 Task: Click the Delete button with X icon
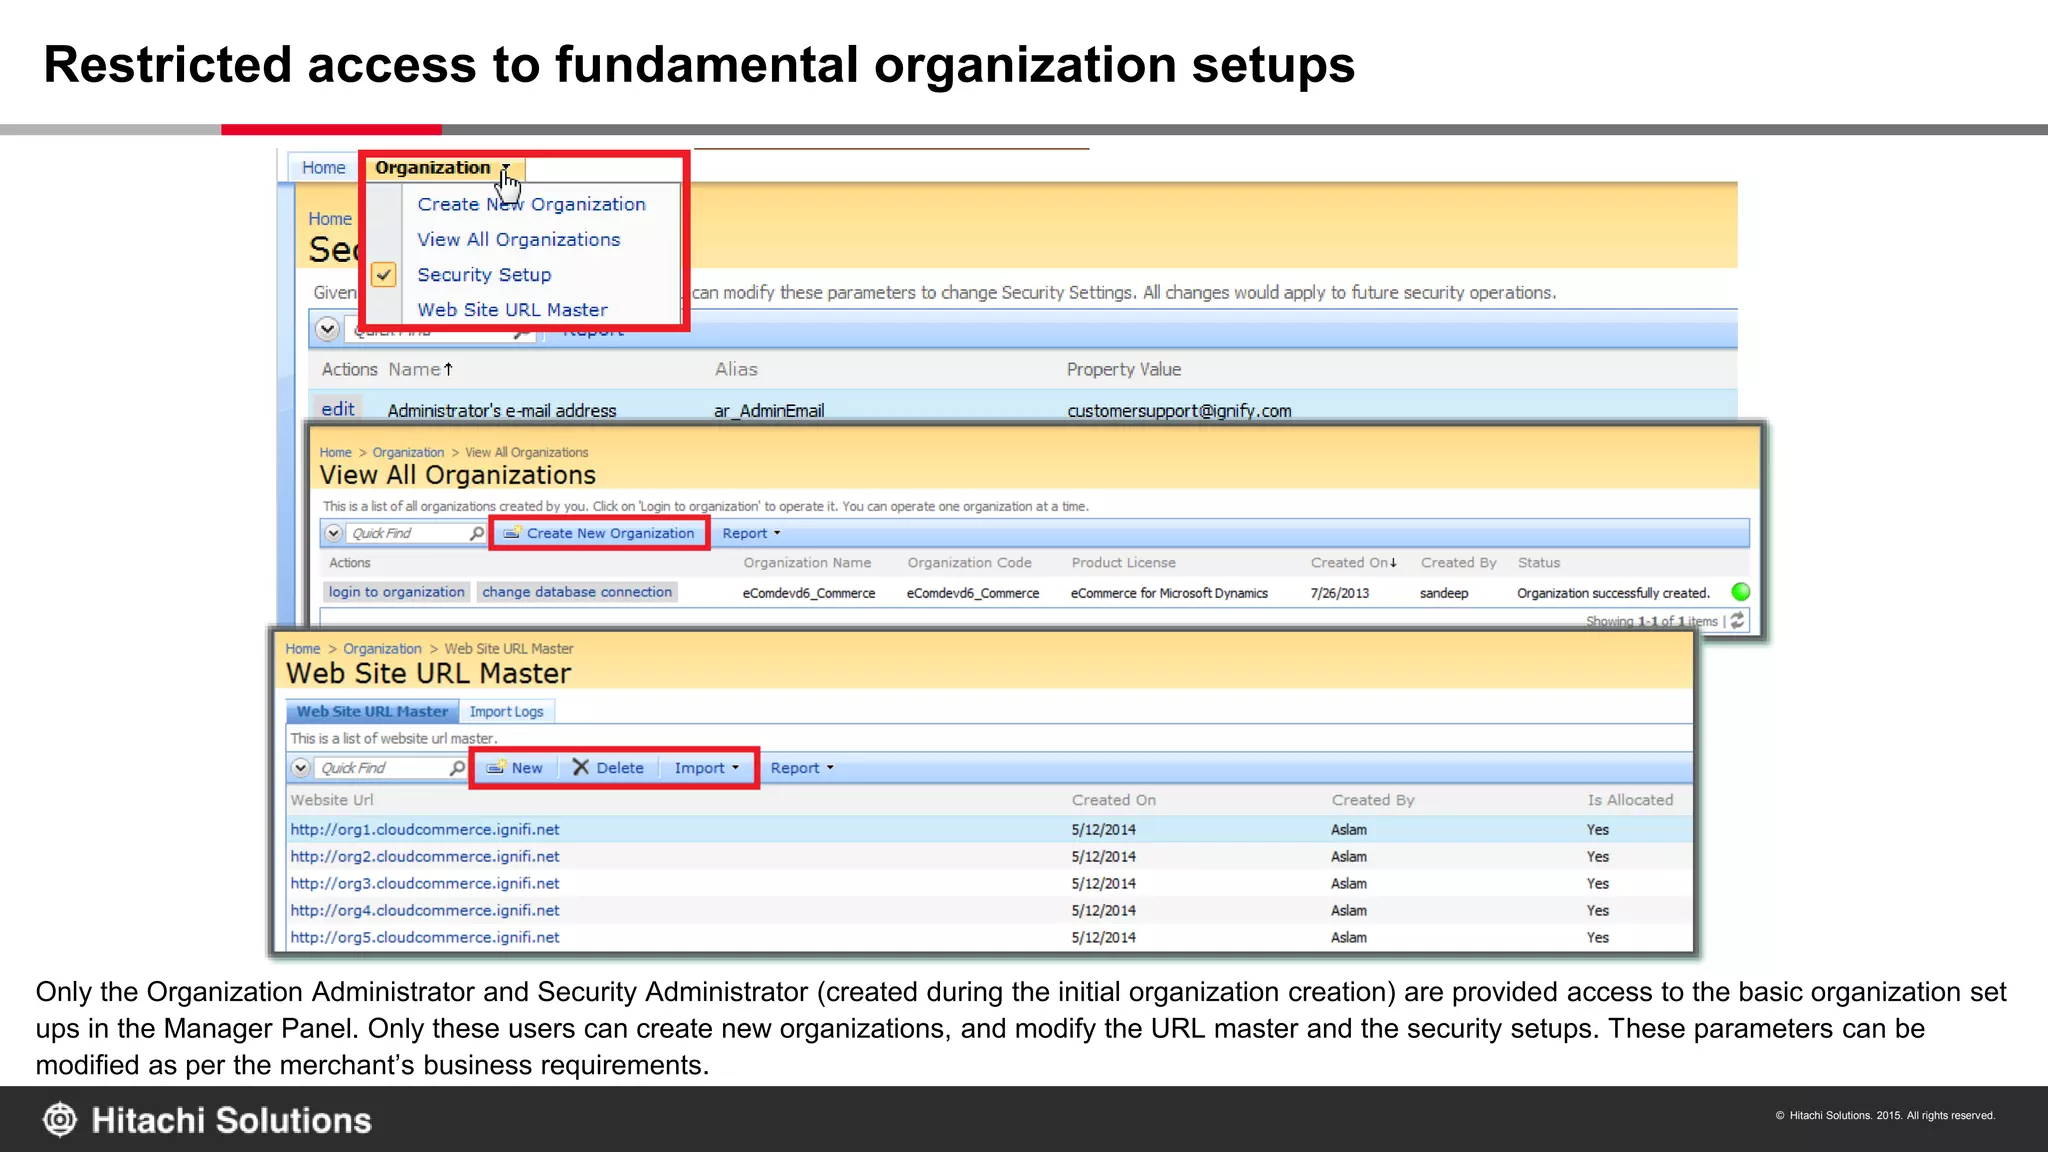[608, 768]
